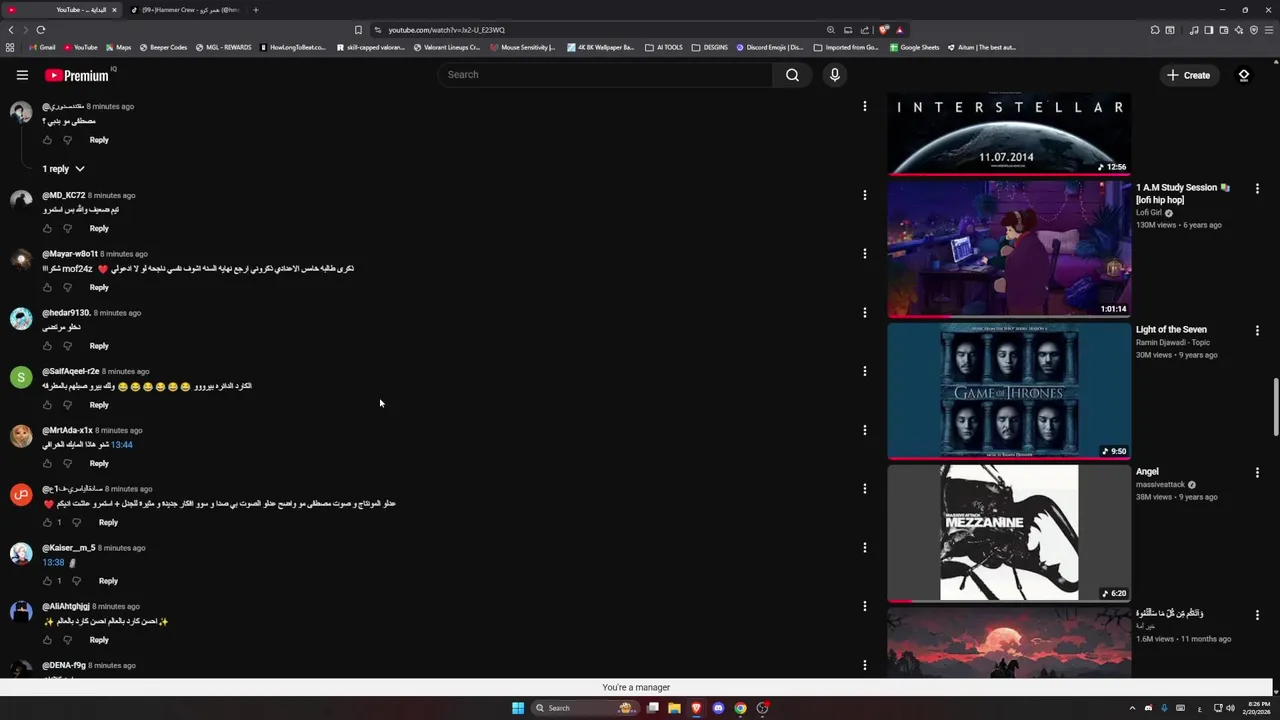Toggle the browser sidebar panel icon
The height and width of the screenshot is (720, 1280).
click(1208, 30)
